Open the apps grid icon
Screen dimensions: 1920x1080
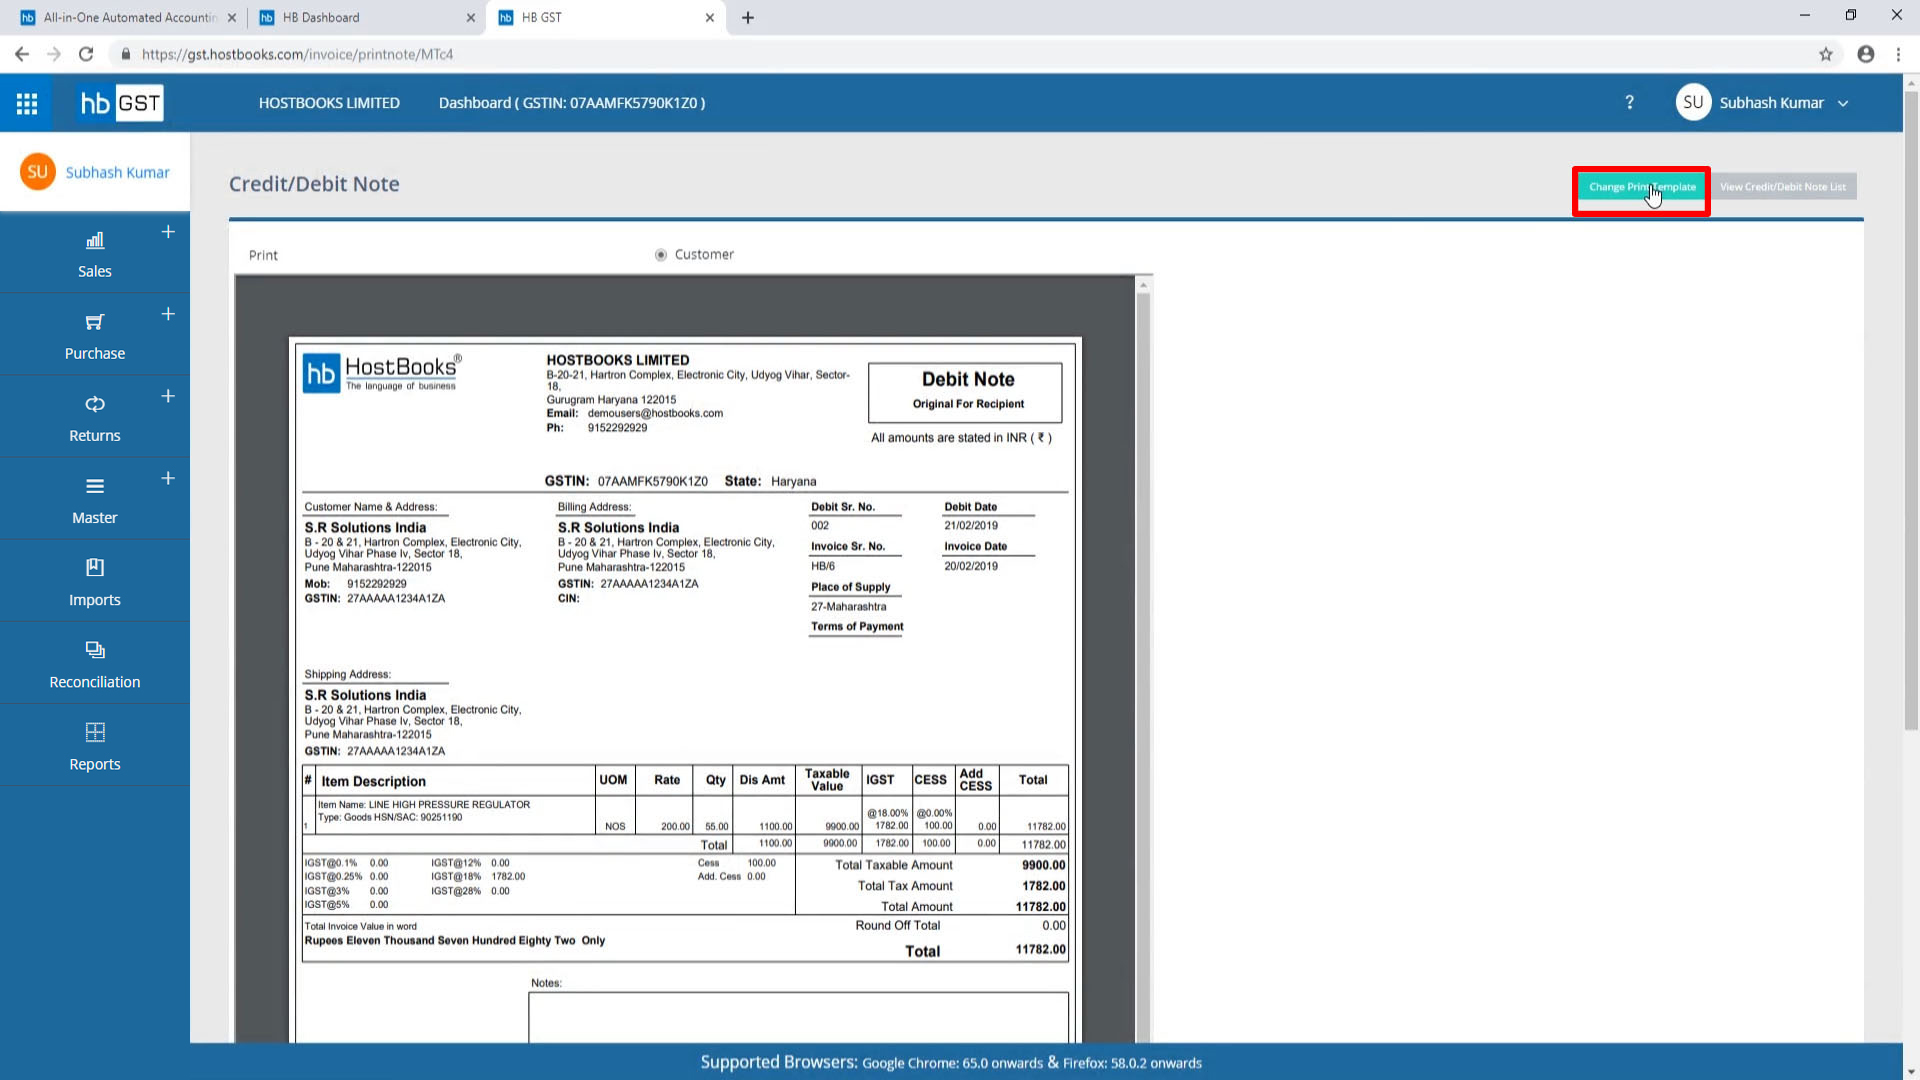(x=27, y=103)
